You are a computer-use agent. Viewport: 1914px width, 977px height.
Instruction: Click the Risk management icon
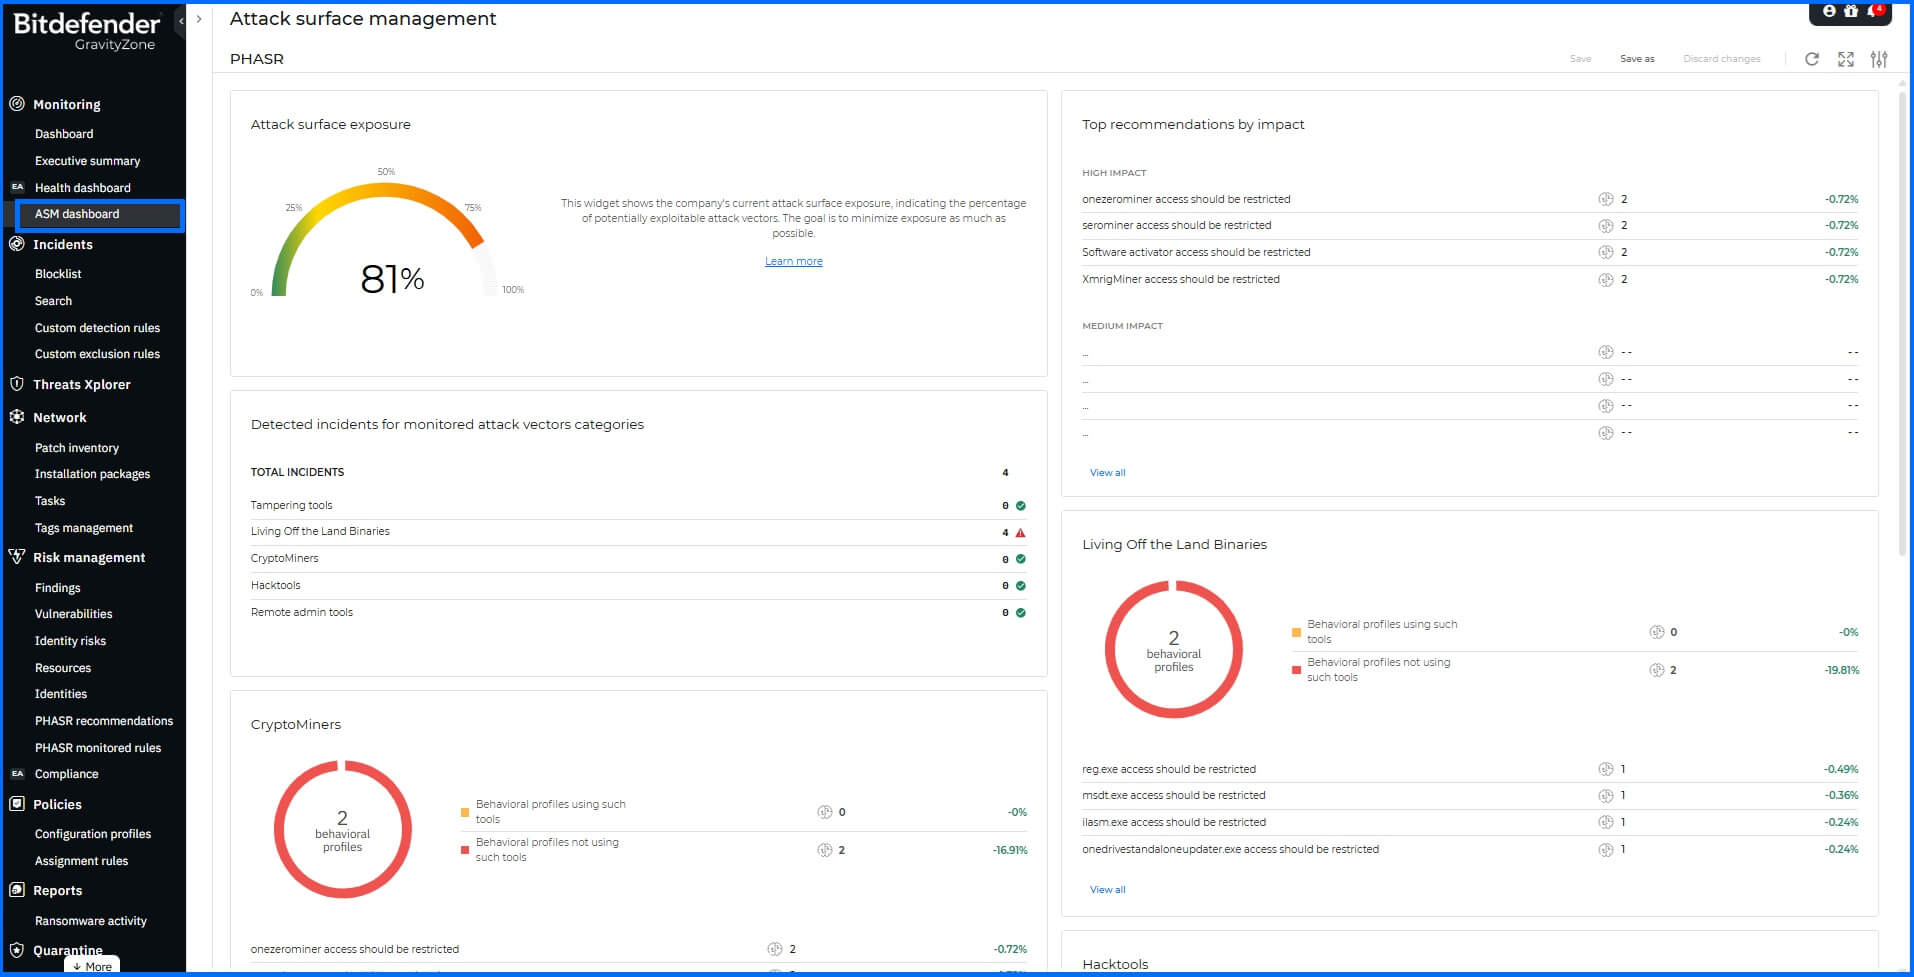[17, 557]
